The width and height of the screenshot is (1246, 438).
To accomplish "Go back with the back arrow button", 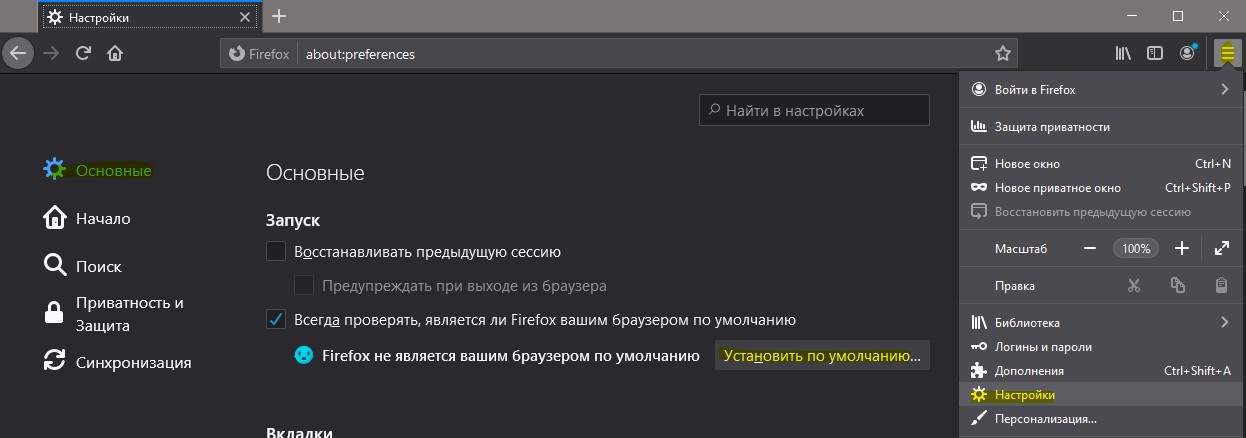I will [18, 53].
